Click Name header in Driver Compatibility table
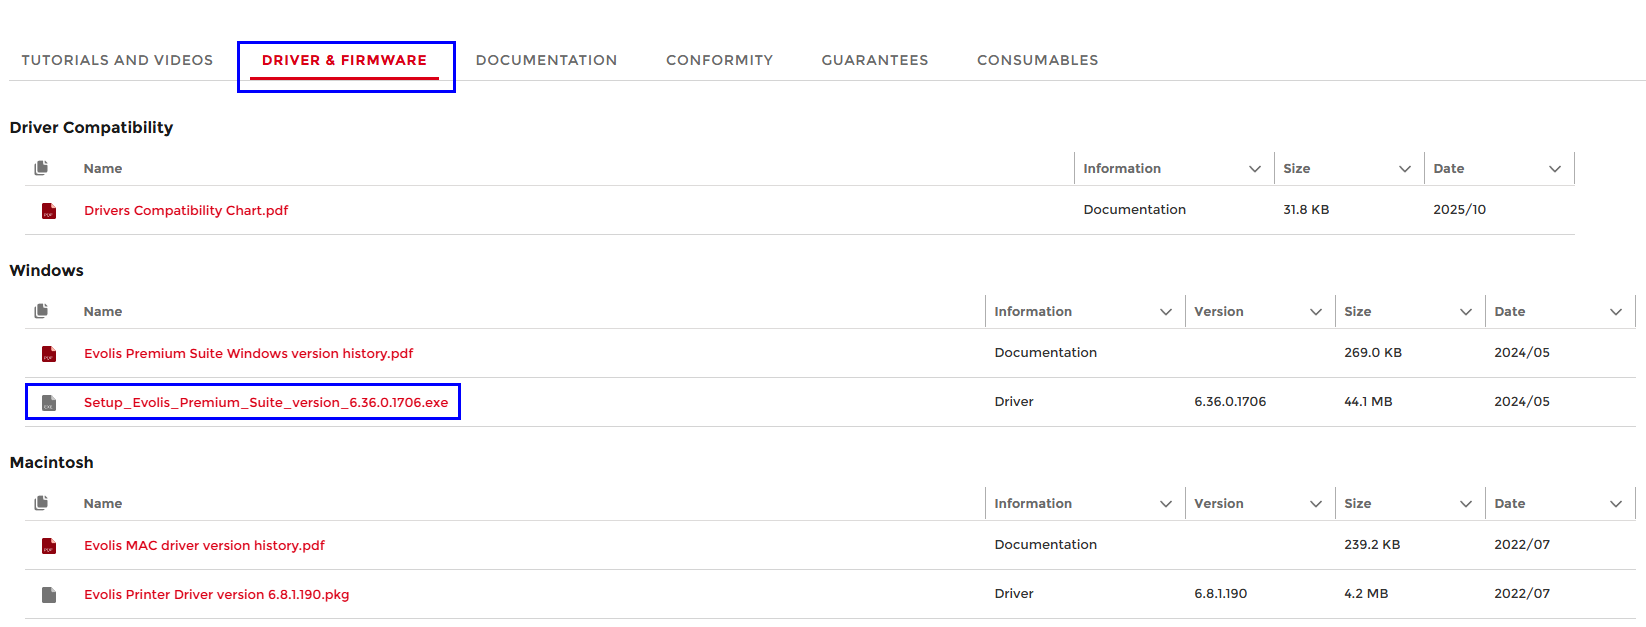This screenshot has height=627, width=1646. point(103,169)
